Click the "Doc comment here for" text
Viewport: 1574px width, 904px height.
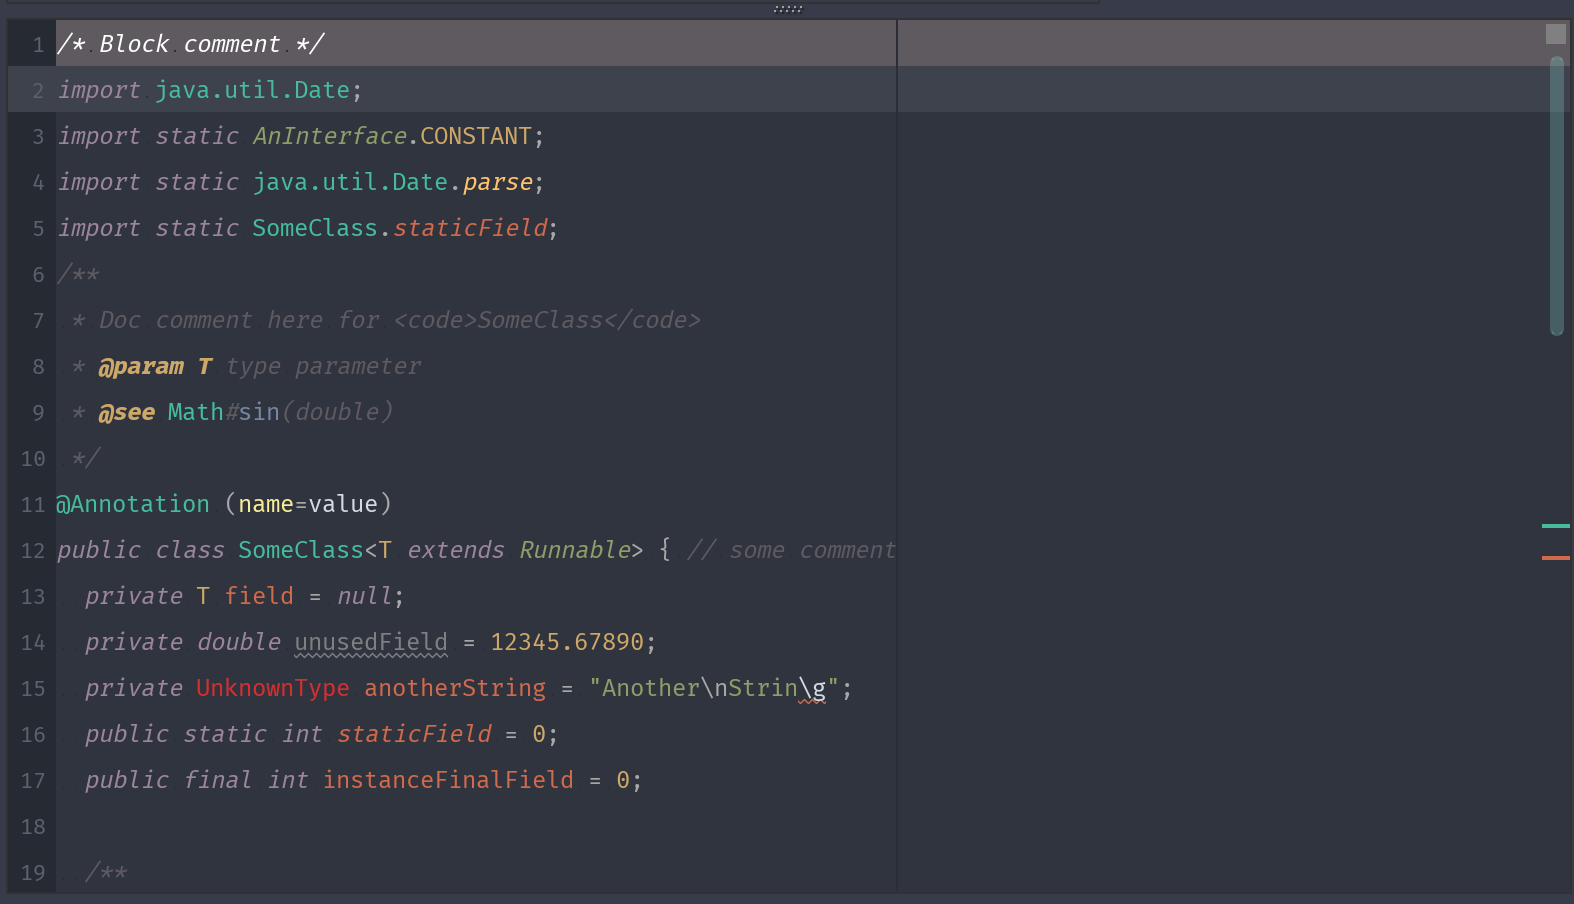click(239, 320)
